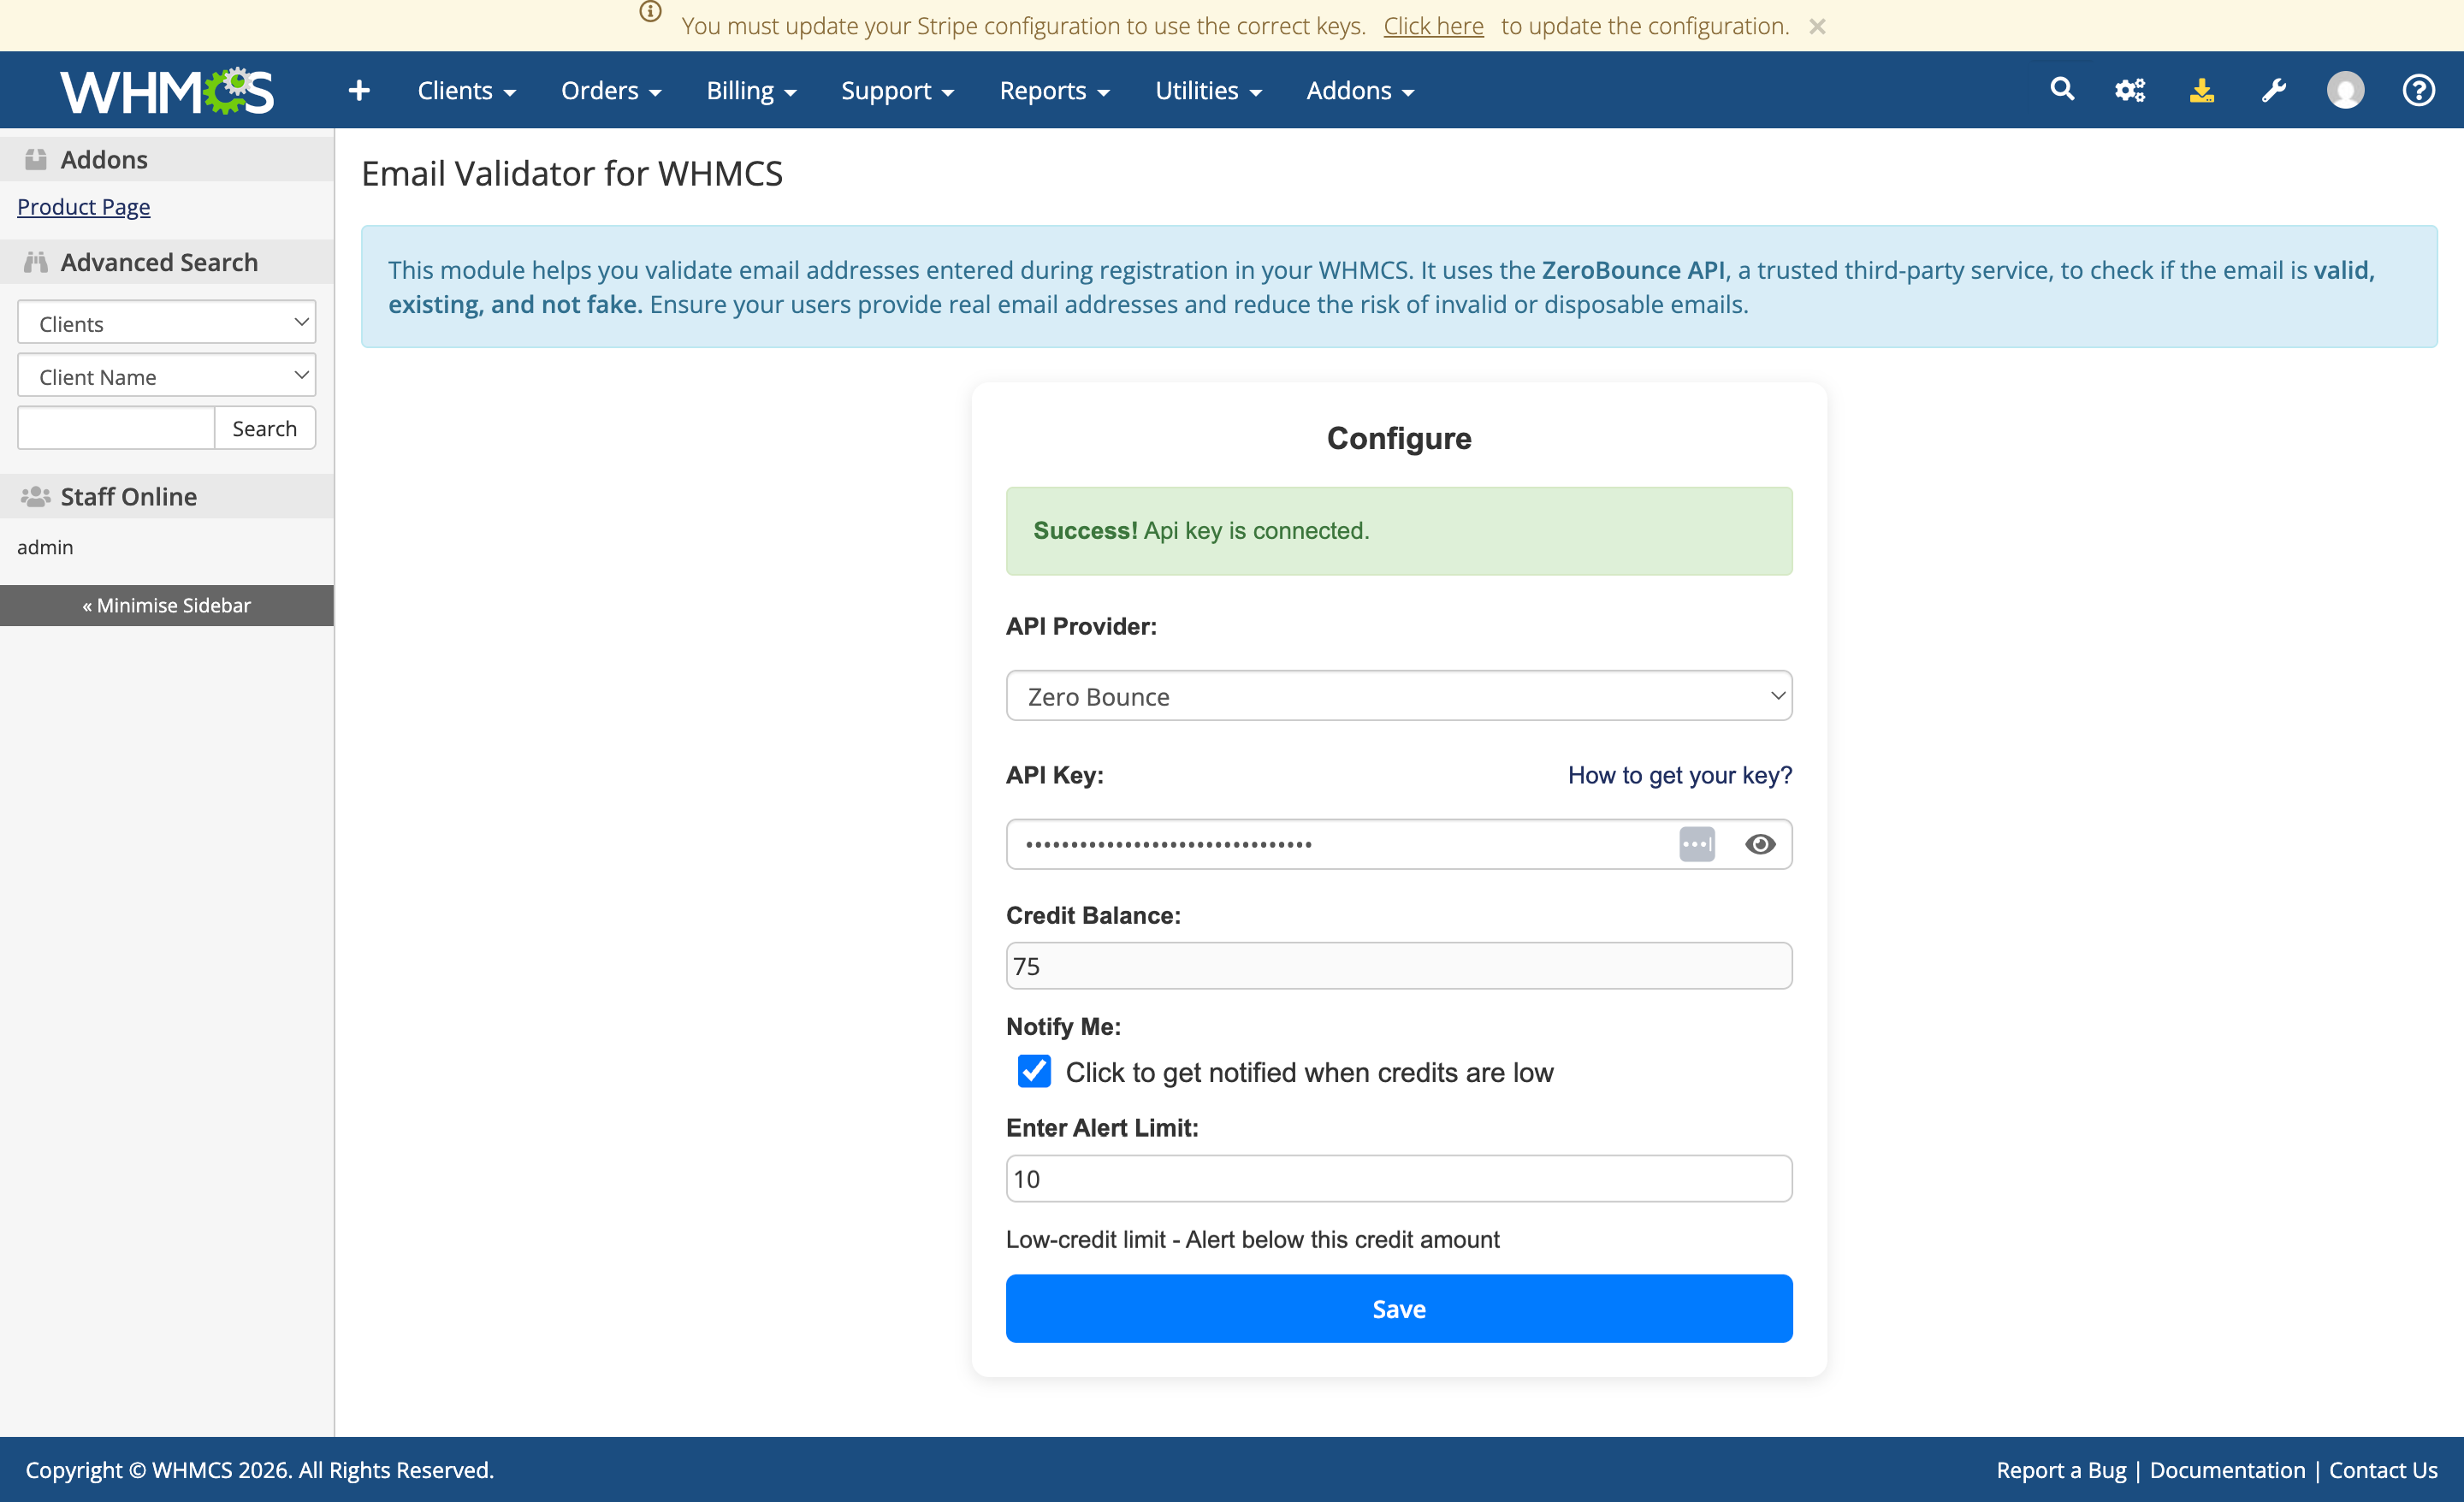2464x1502 pixels.
Task: Open the API Provider Zero Bounce dropdown
Action: coord(1398,696)
